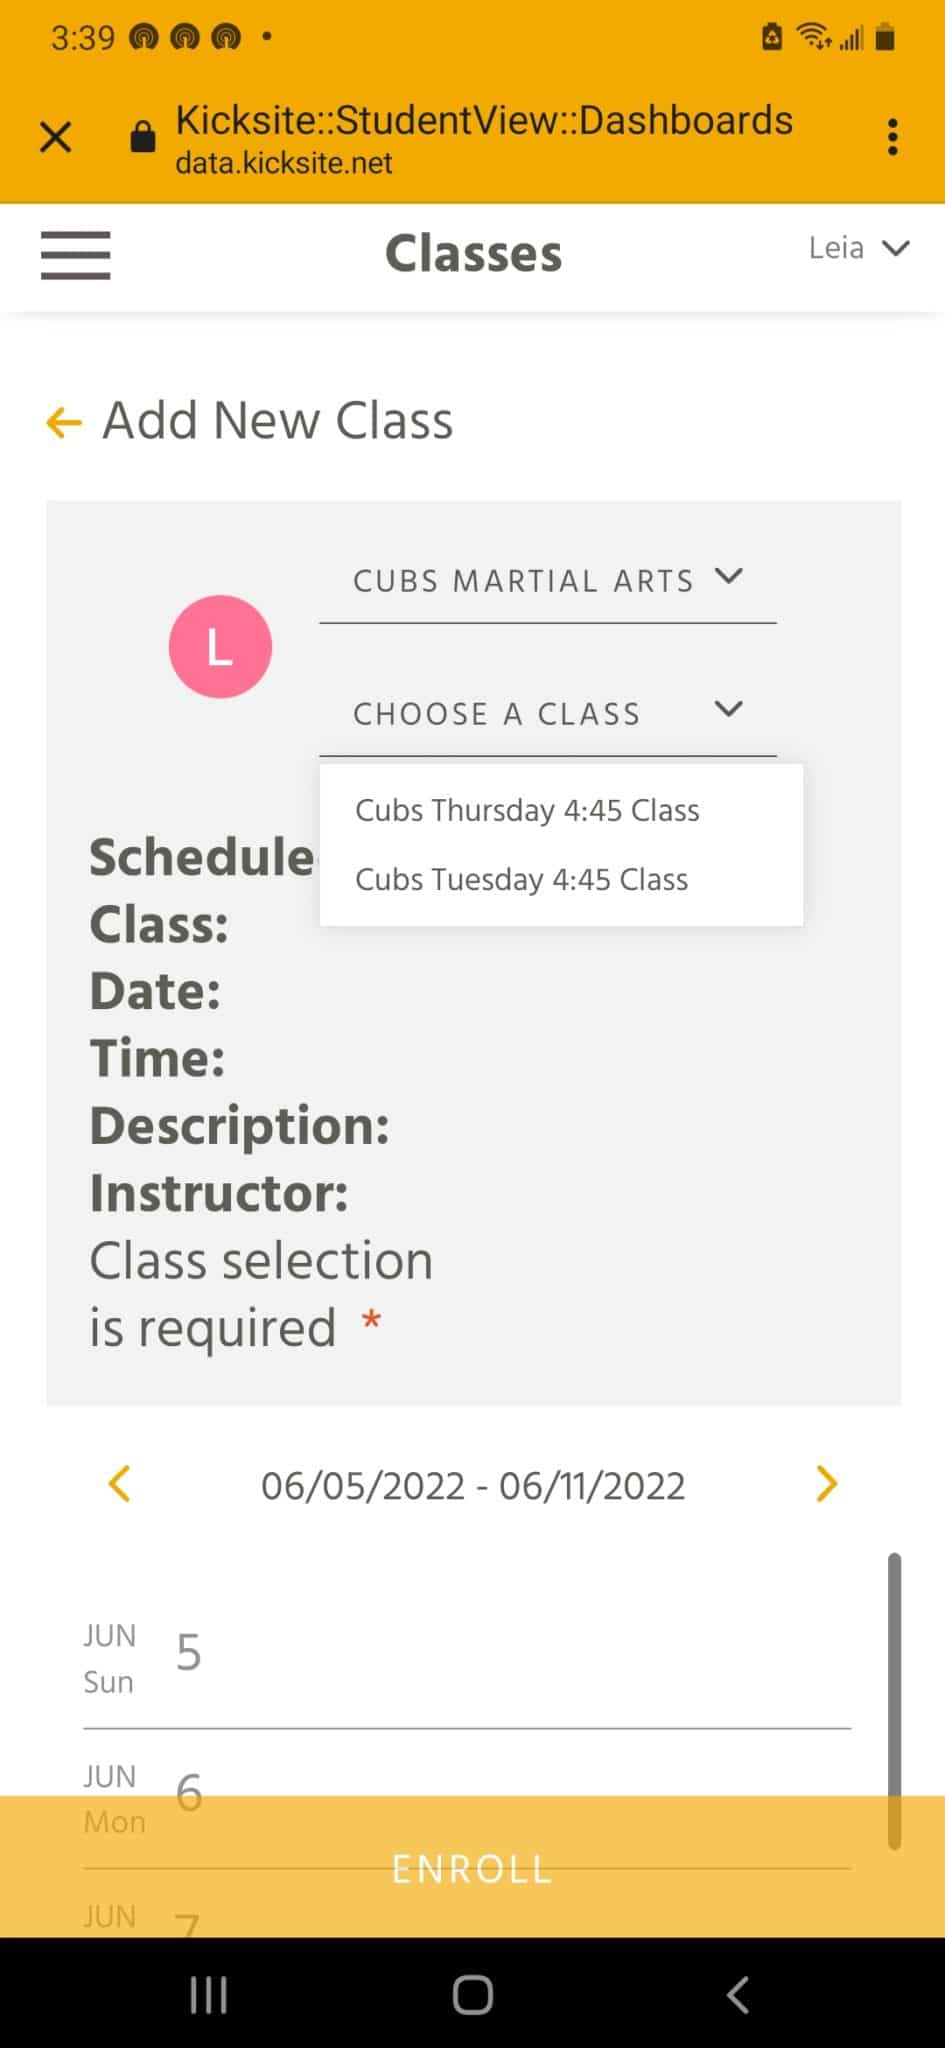Open the Cubs Martial Arts program dropdown
This screenshot has width=945, height=2048.
[x=548, y=581]
